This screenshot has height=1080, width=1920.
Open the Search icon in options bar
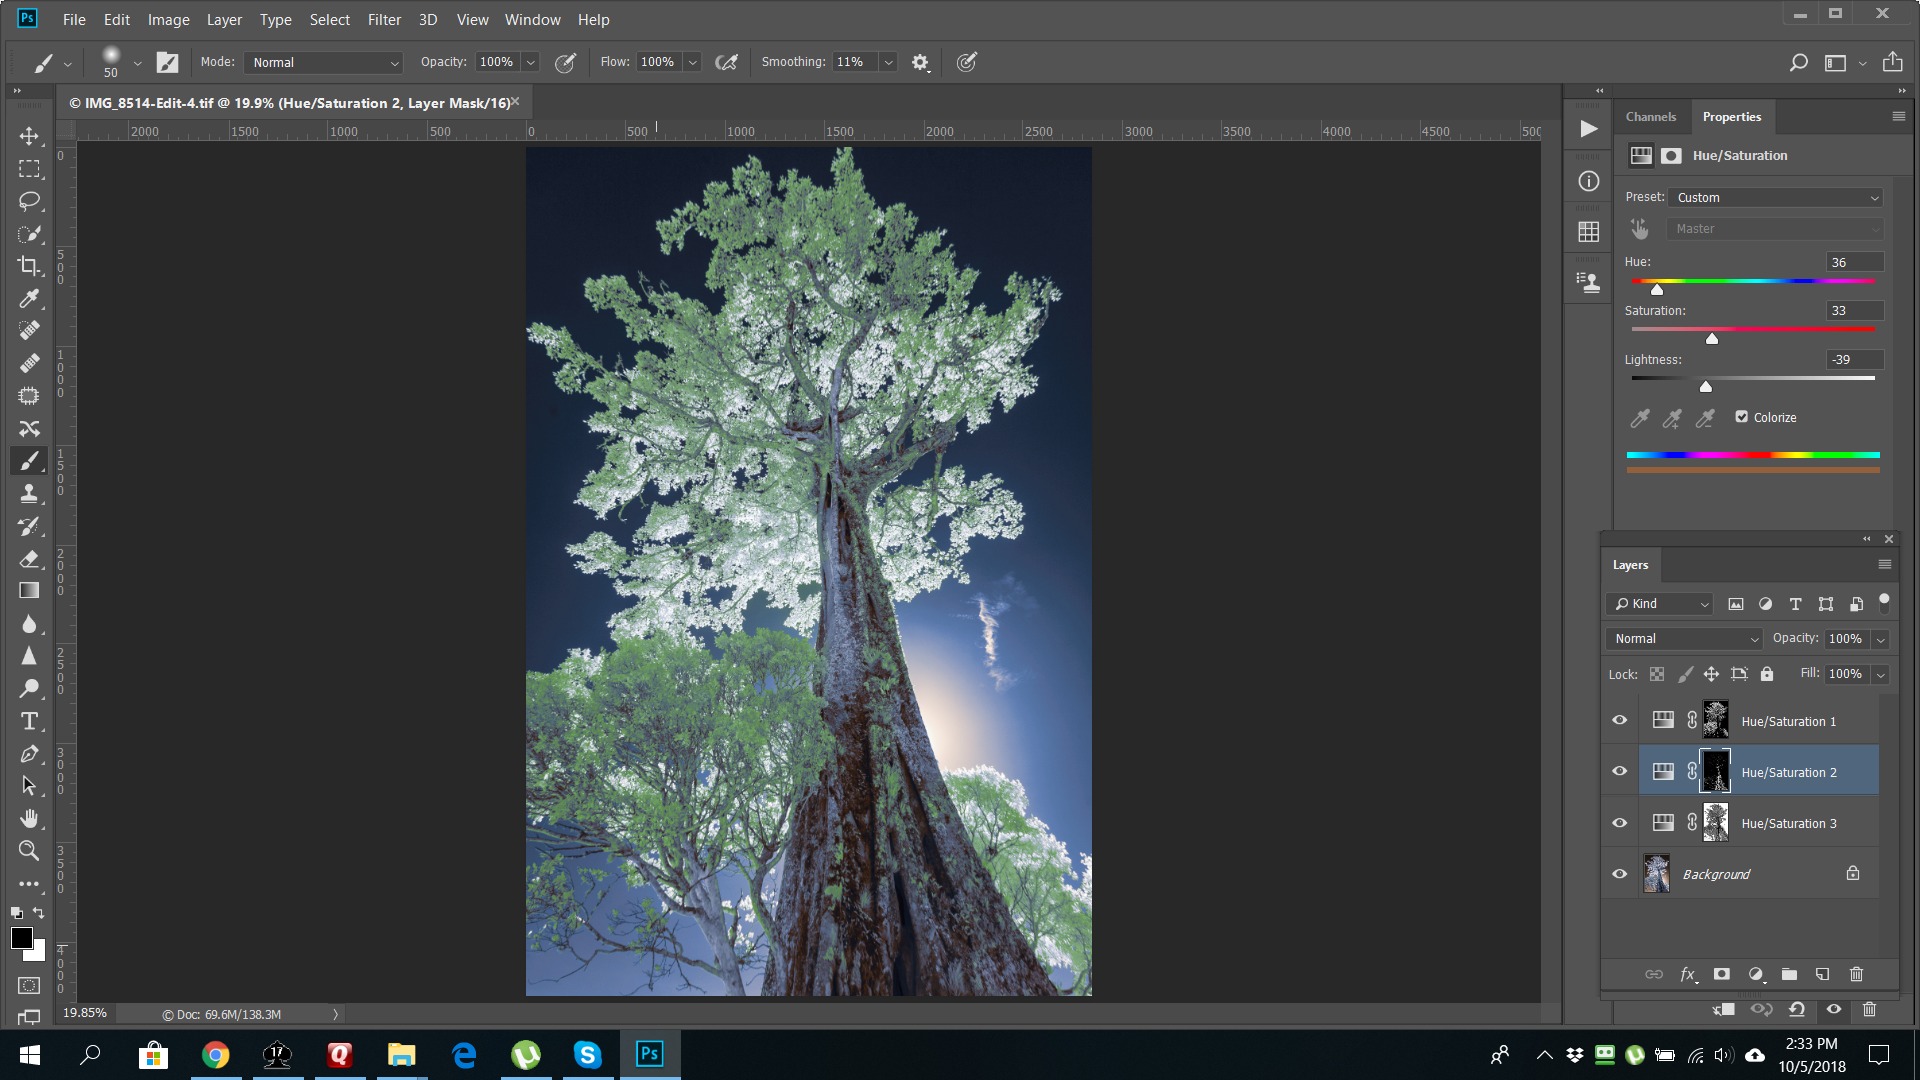[1798, 62]
